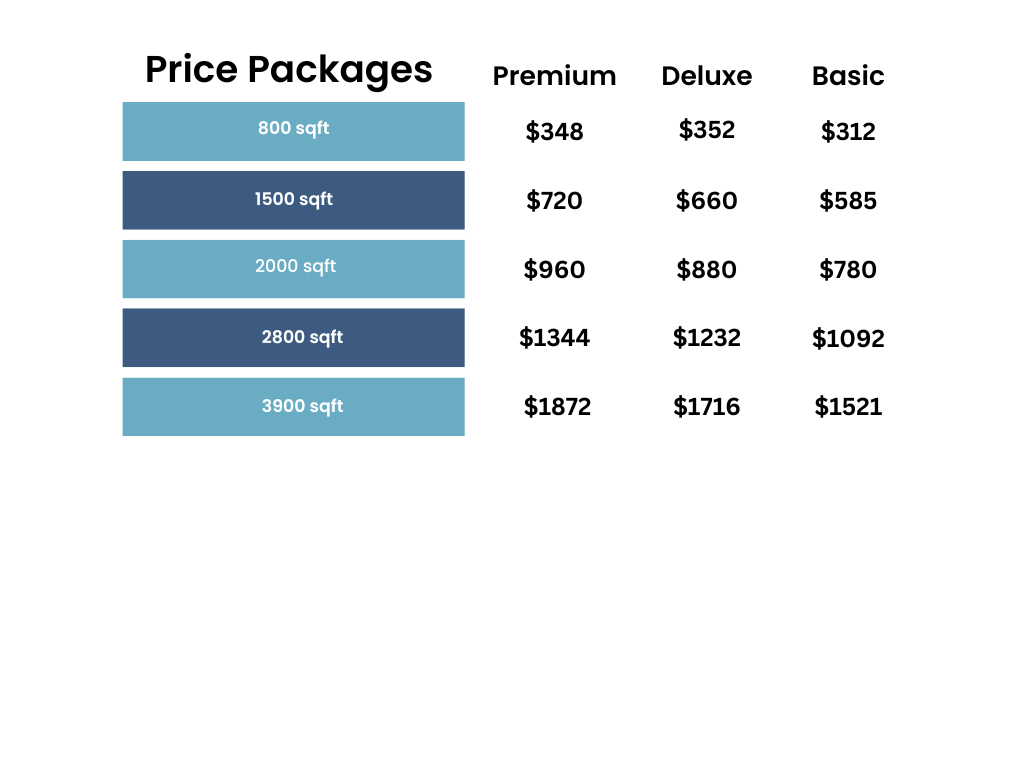Click the Basic column header
This screenshot has height=768, width=1024.
(848, 76)
